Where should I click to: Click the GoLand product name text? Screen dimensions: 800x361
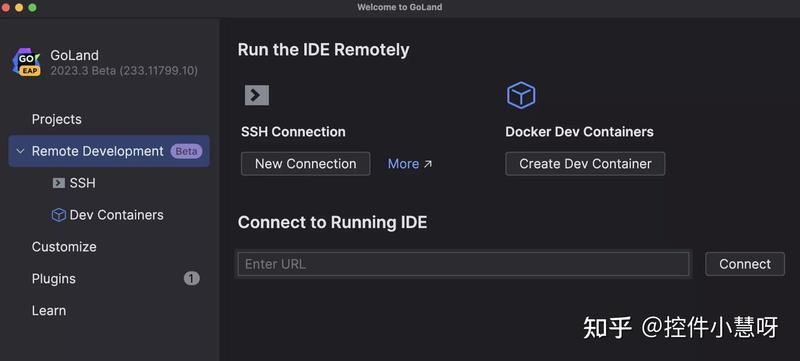click(74, 55)
